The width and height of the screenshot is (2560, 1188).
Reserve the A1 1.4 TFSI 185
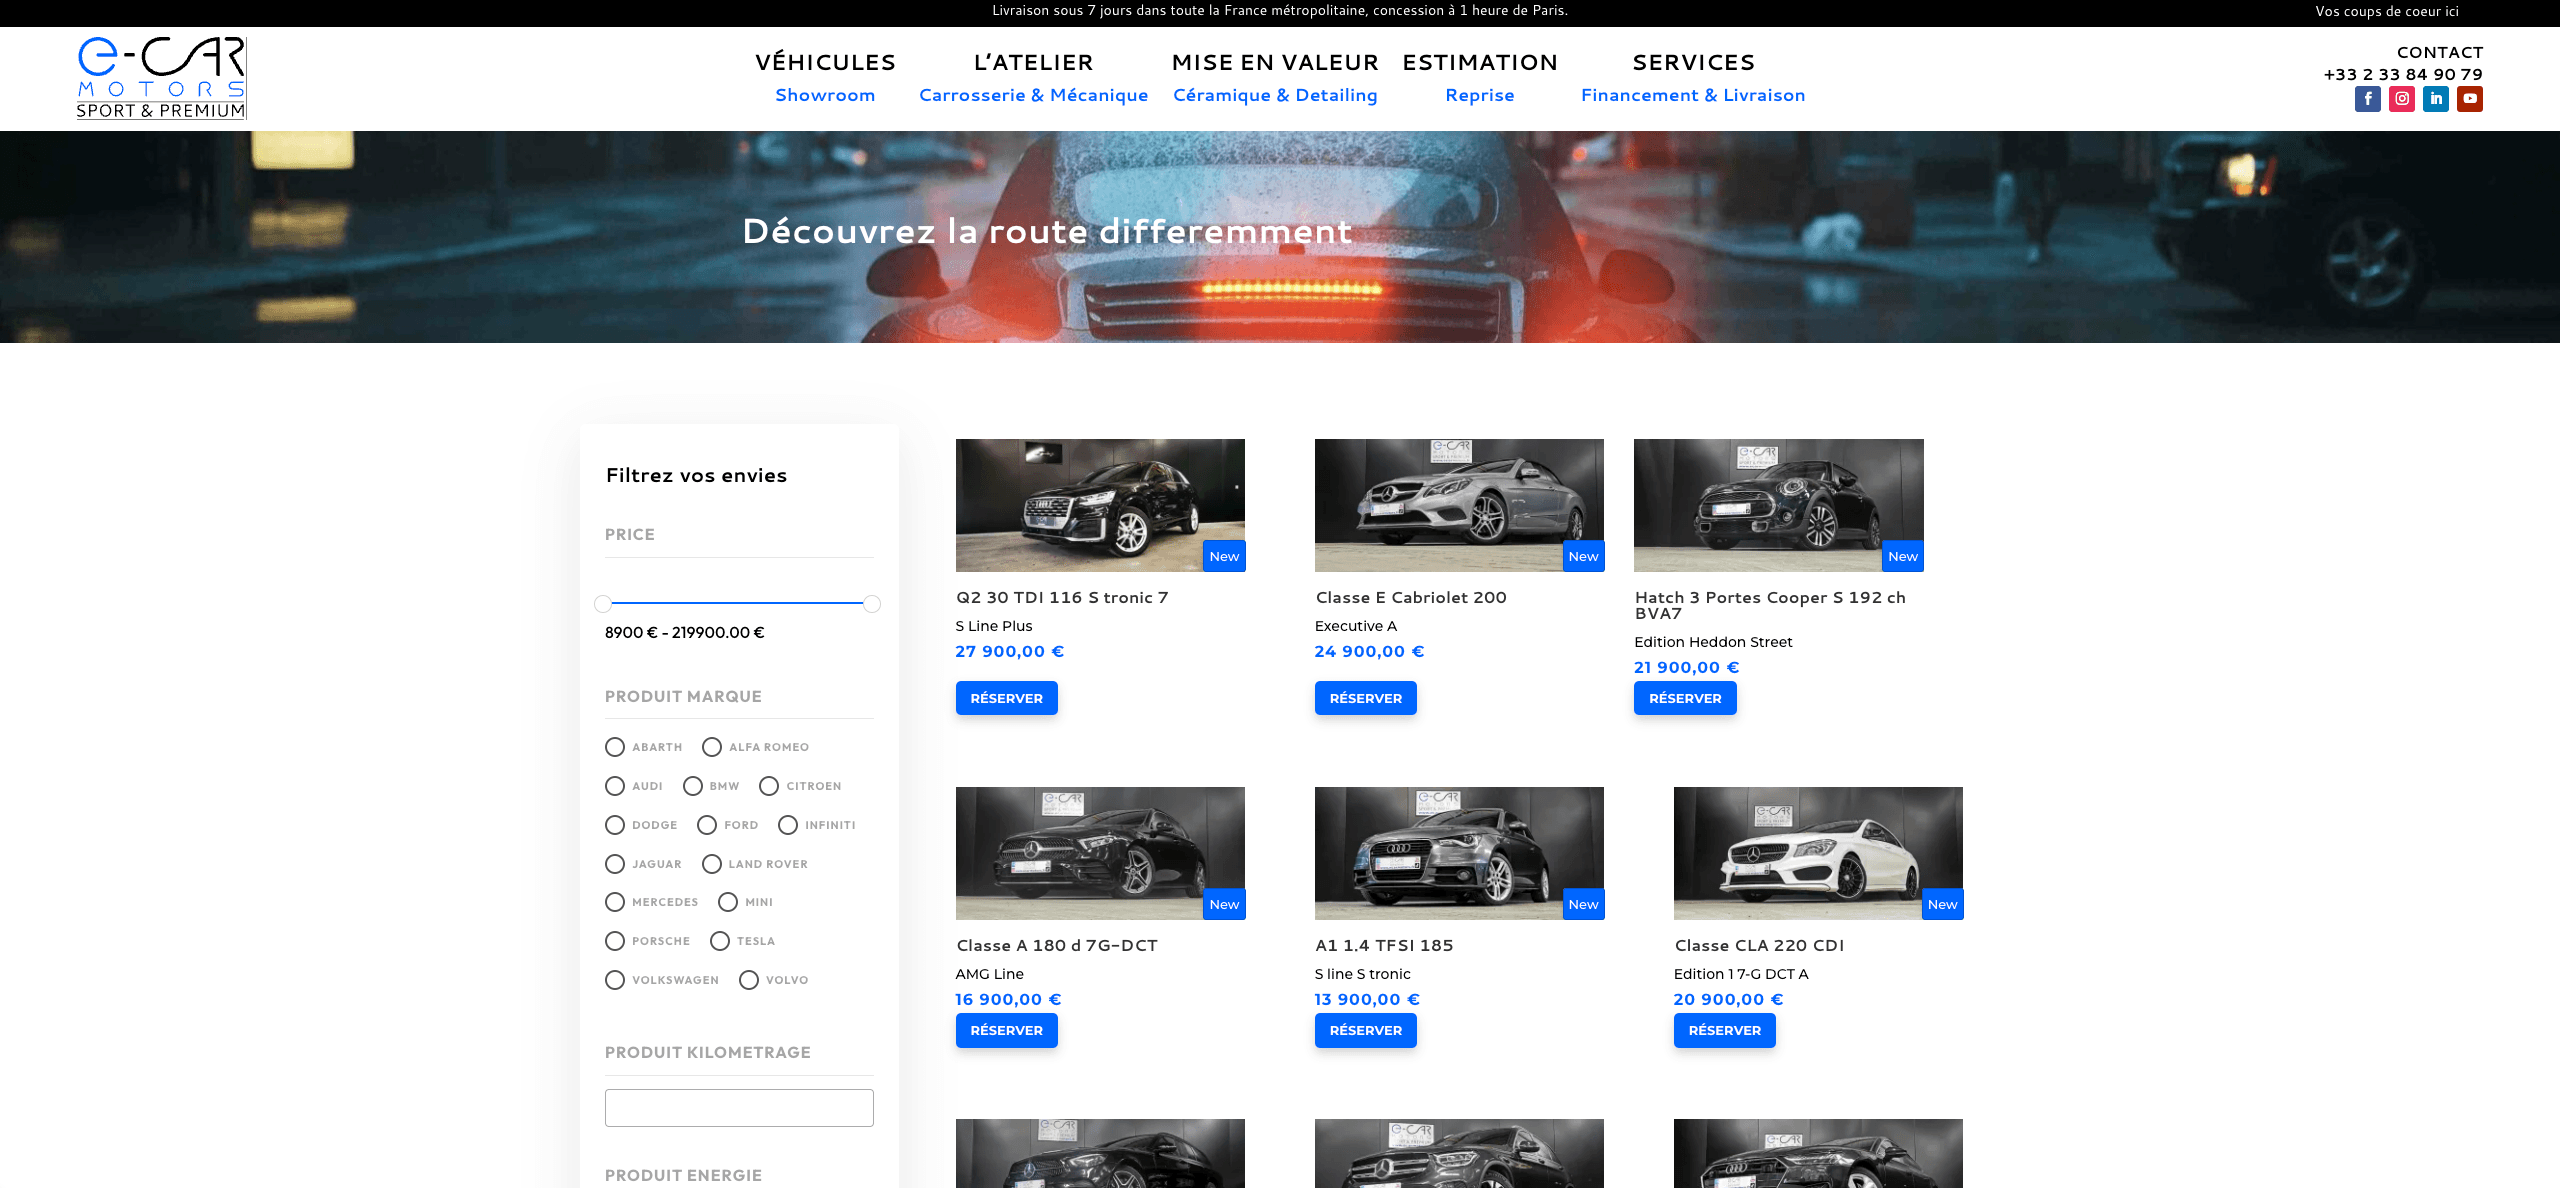tap(1365, 1030)
